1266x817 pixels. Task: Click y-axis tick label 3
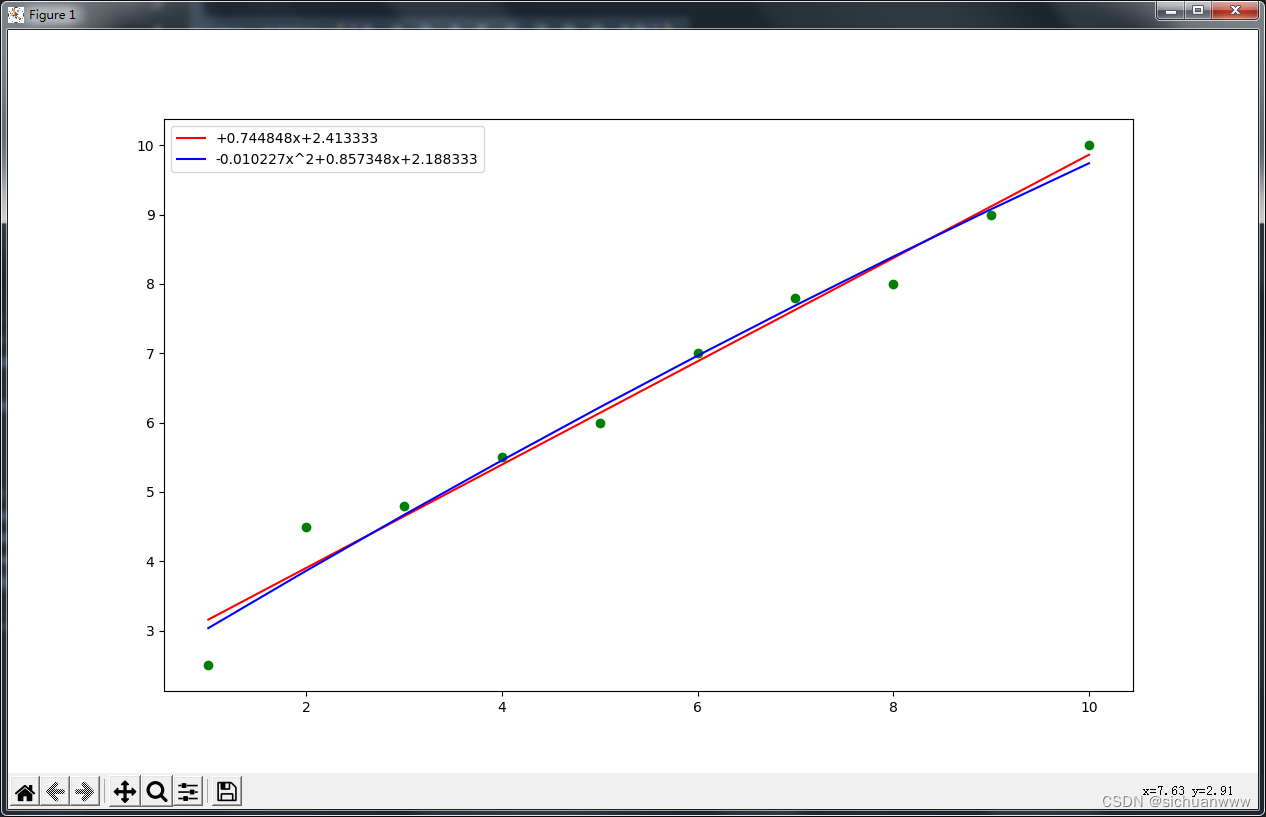(x=150, y=631)
